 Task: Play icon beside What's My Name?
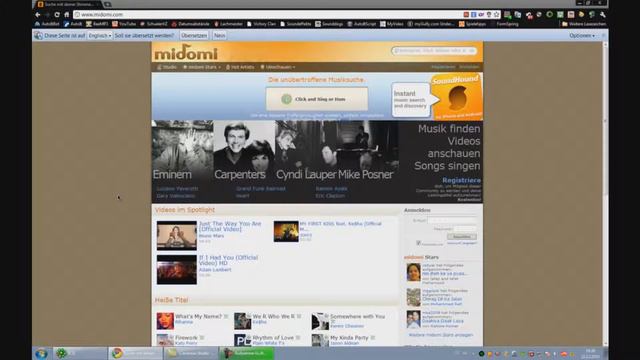coord(226,316)
